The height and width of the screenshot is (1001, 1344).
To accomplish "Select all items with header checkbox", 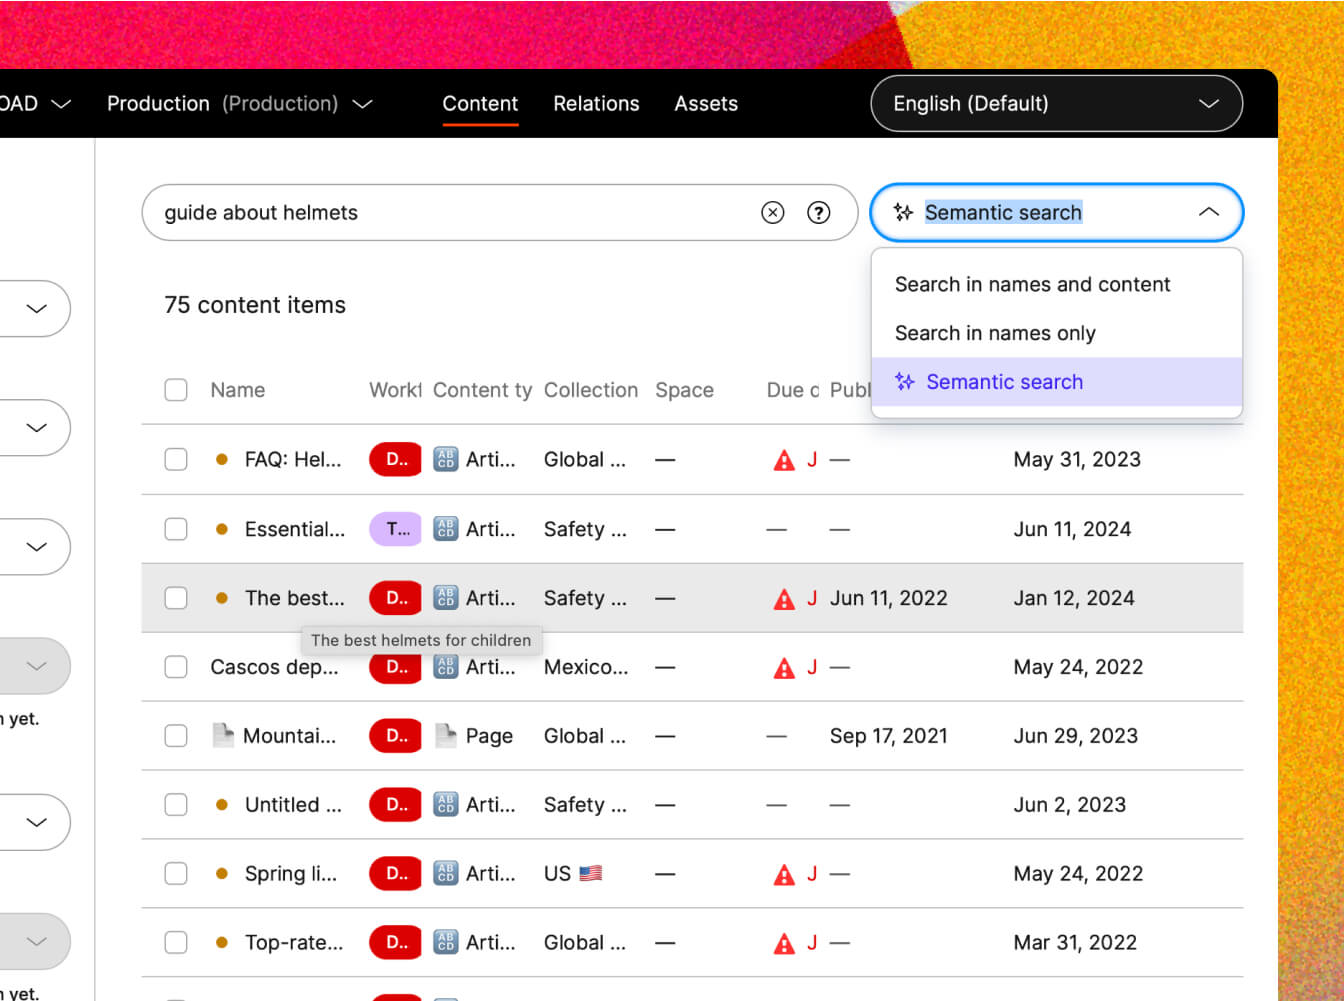I will 176,390.
